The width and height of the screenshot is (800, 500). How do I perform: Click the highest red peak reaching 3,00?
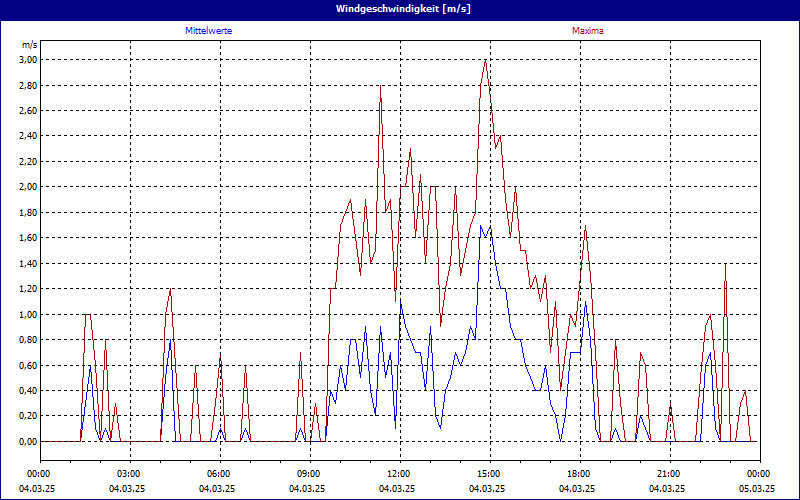coord(485,60)
